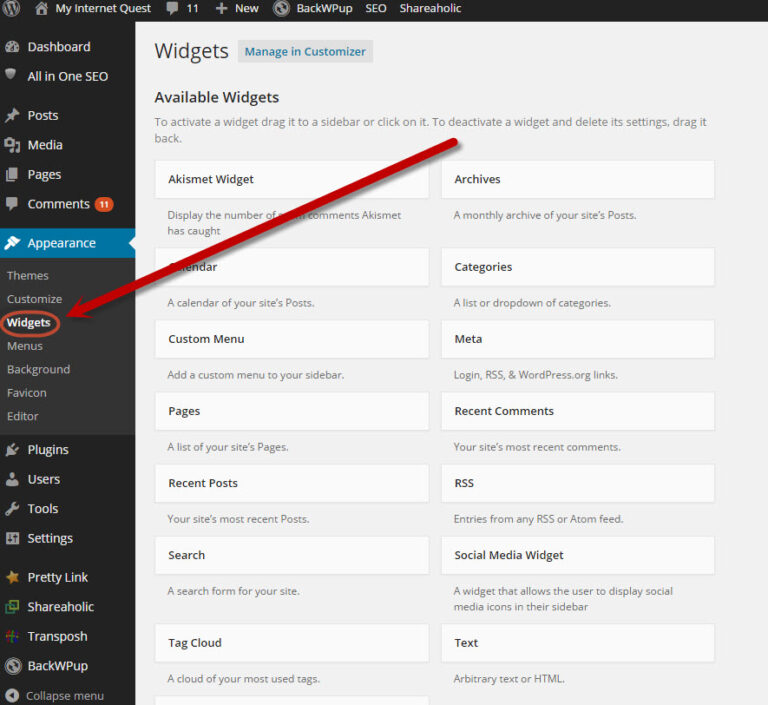Open the Users menu item

[x=44, y=479]
